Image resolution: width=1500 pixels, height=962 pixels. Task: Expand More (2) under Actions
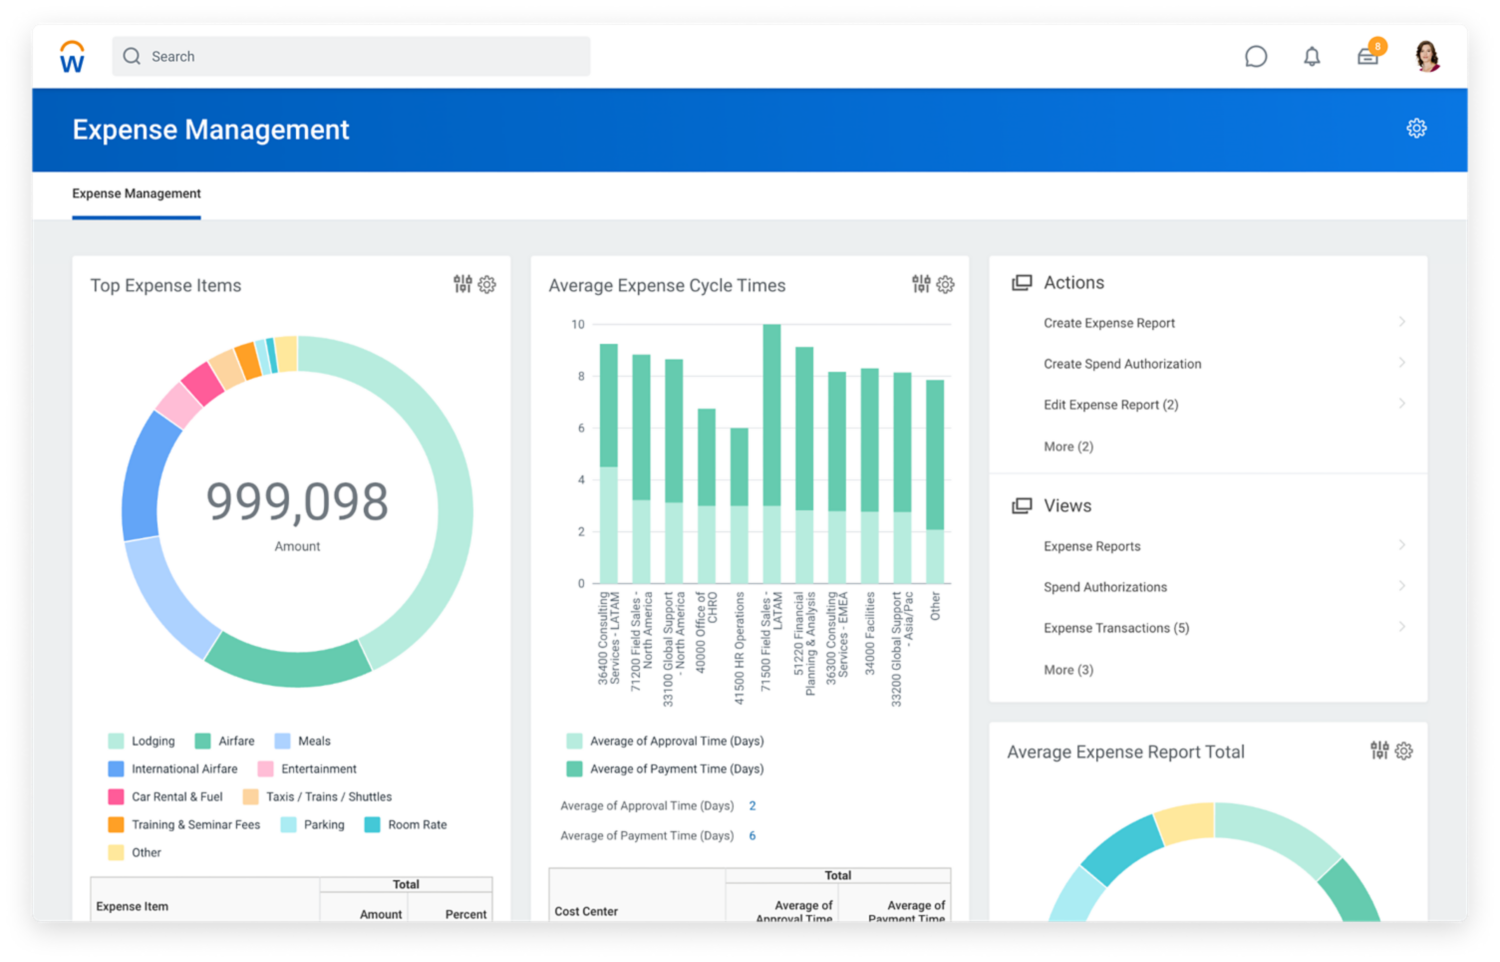click(1068, 446)
